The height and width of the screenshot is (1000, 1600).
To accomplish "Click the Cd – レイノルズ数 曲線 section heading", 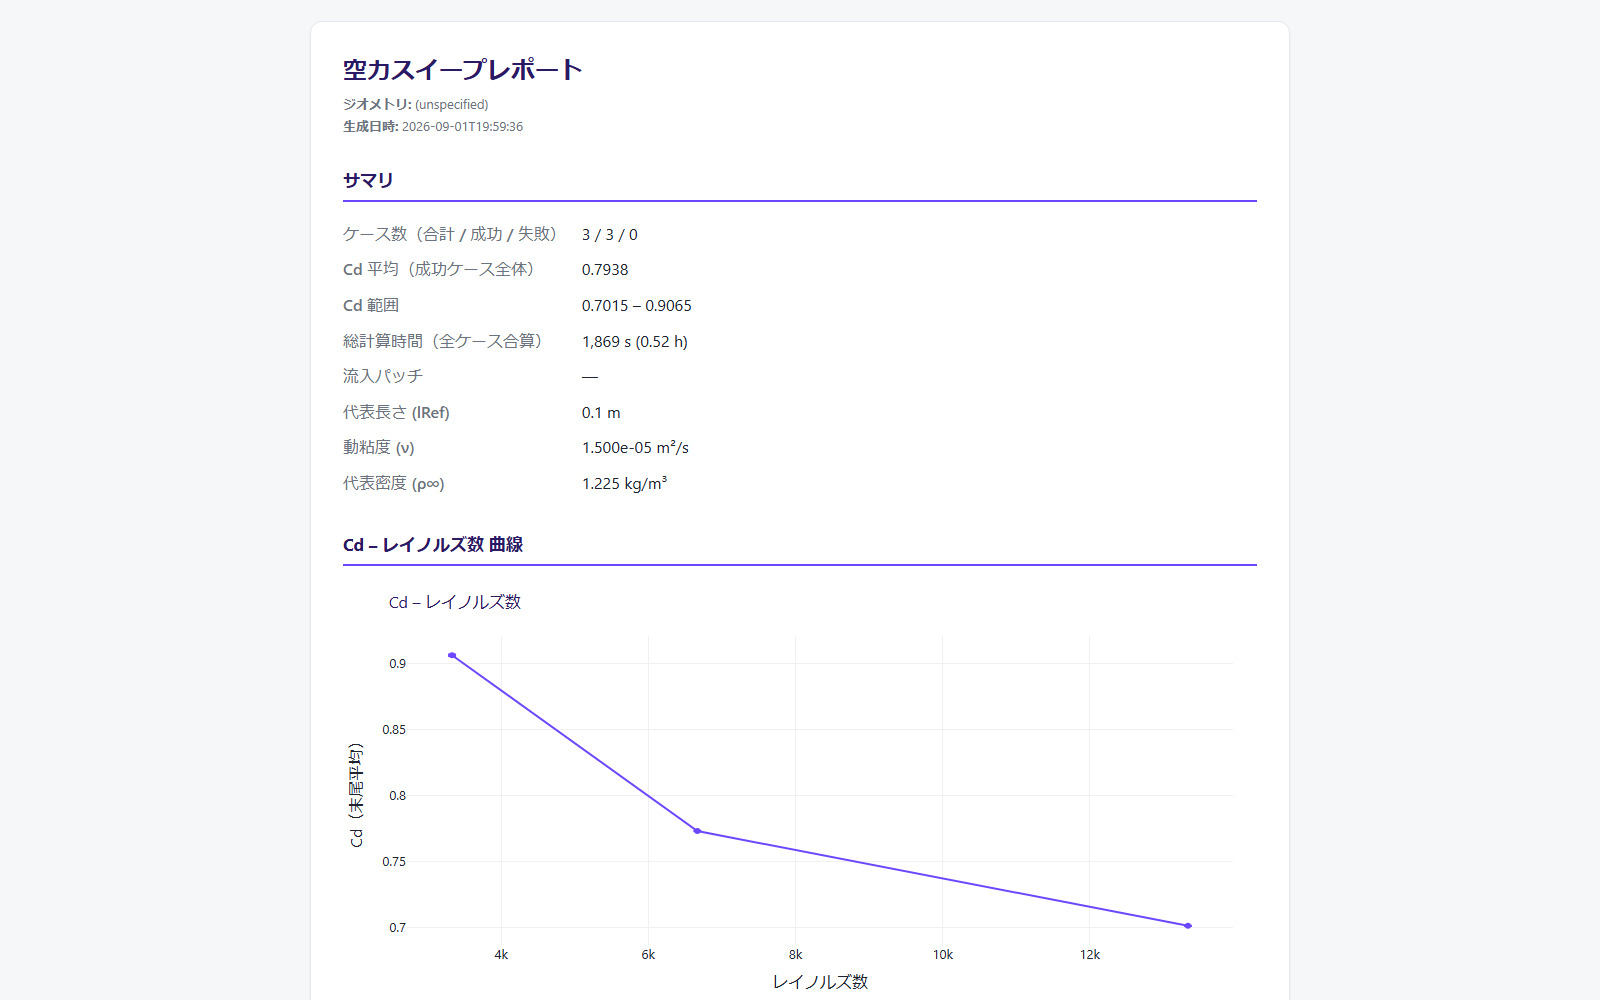I will point(433,545).
